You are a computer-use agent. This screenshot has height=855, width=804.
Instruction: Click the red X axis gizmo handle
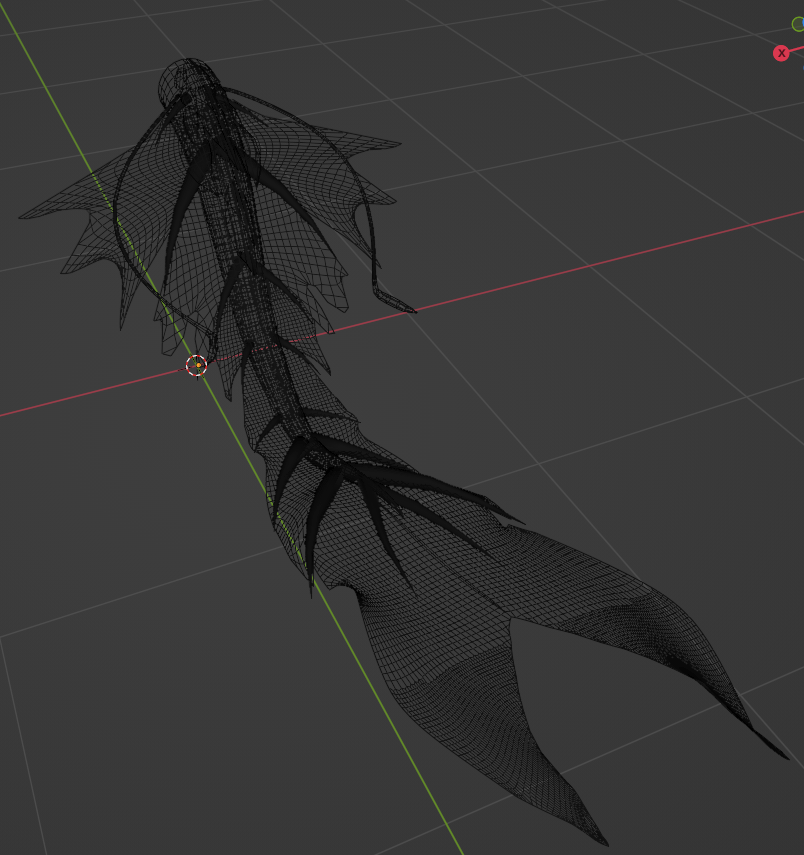click(x=781, y=53)
